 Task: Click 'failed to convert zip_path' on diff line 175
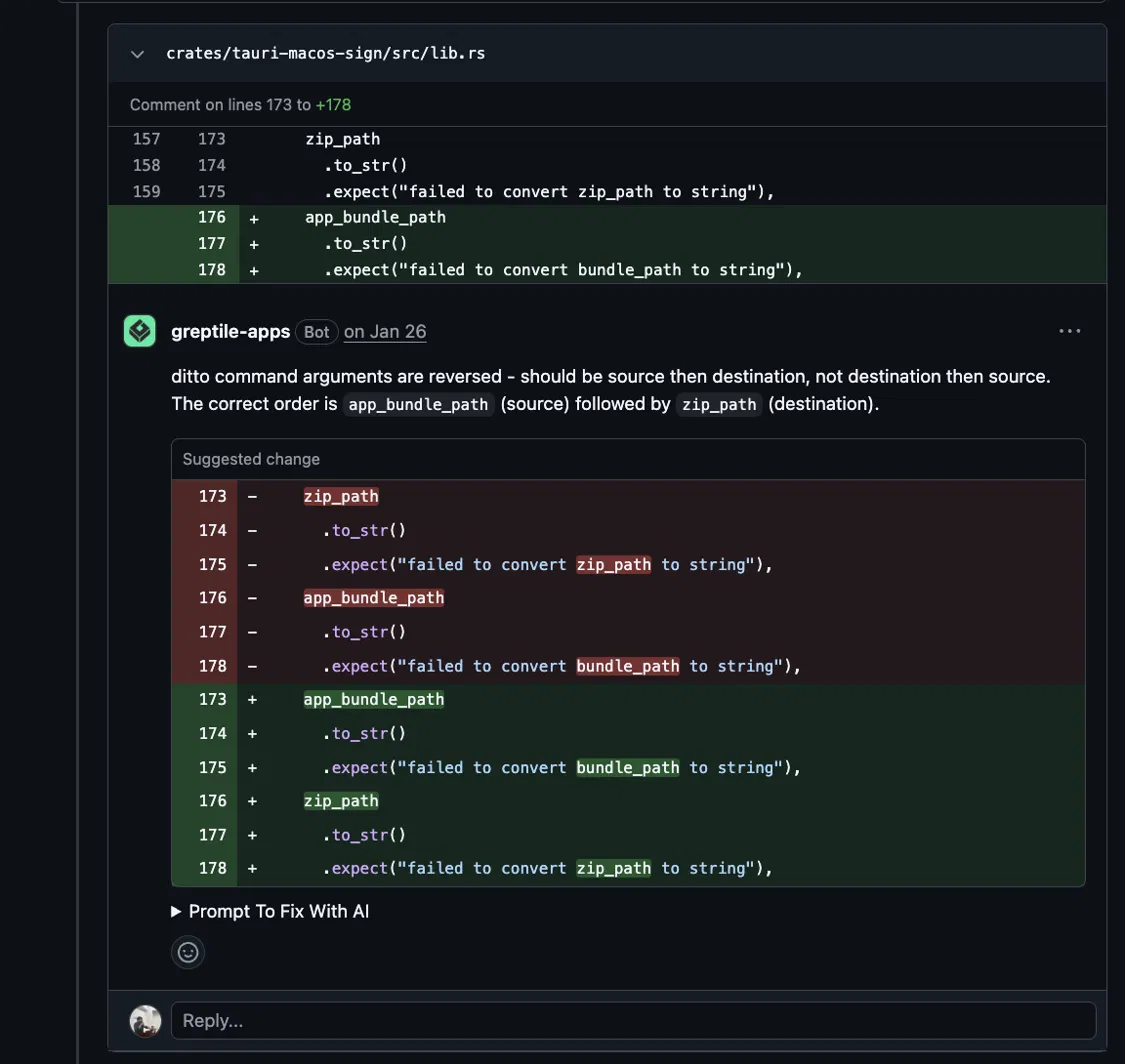pos(531,192)
